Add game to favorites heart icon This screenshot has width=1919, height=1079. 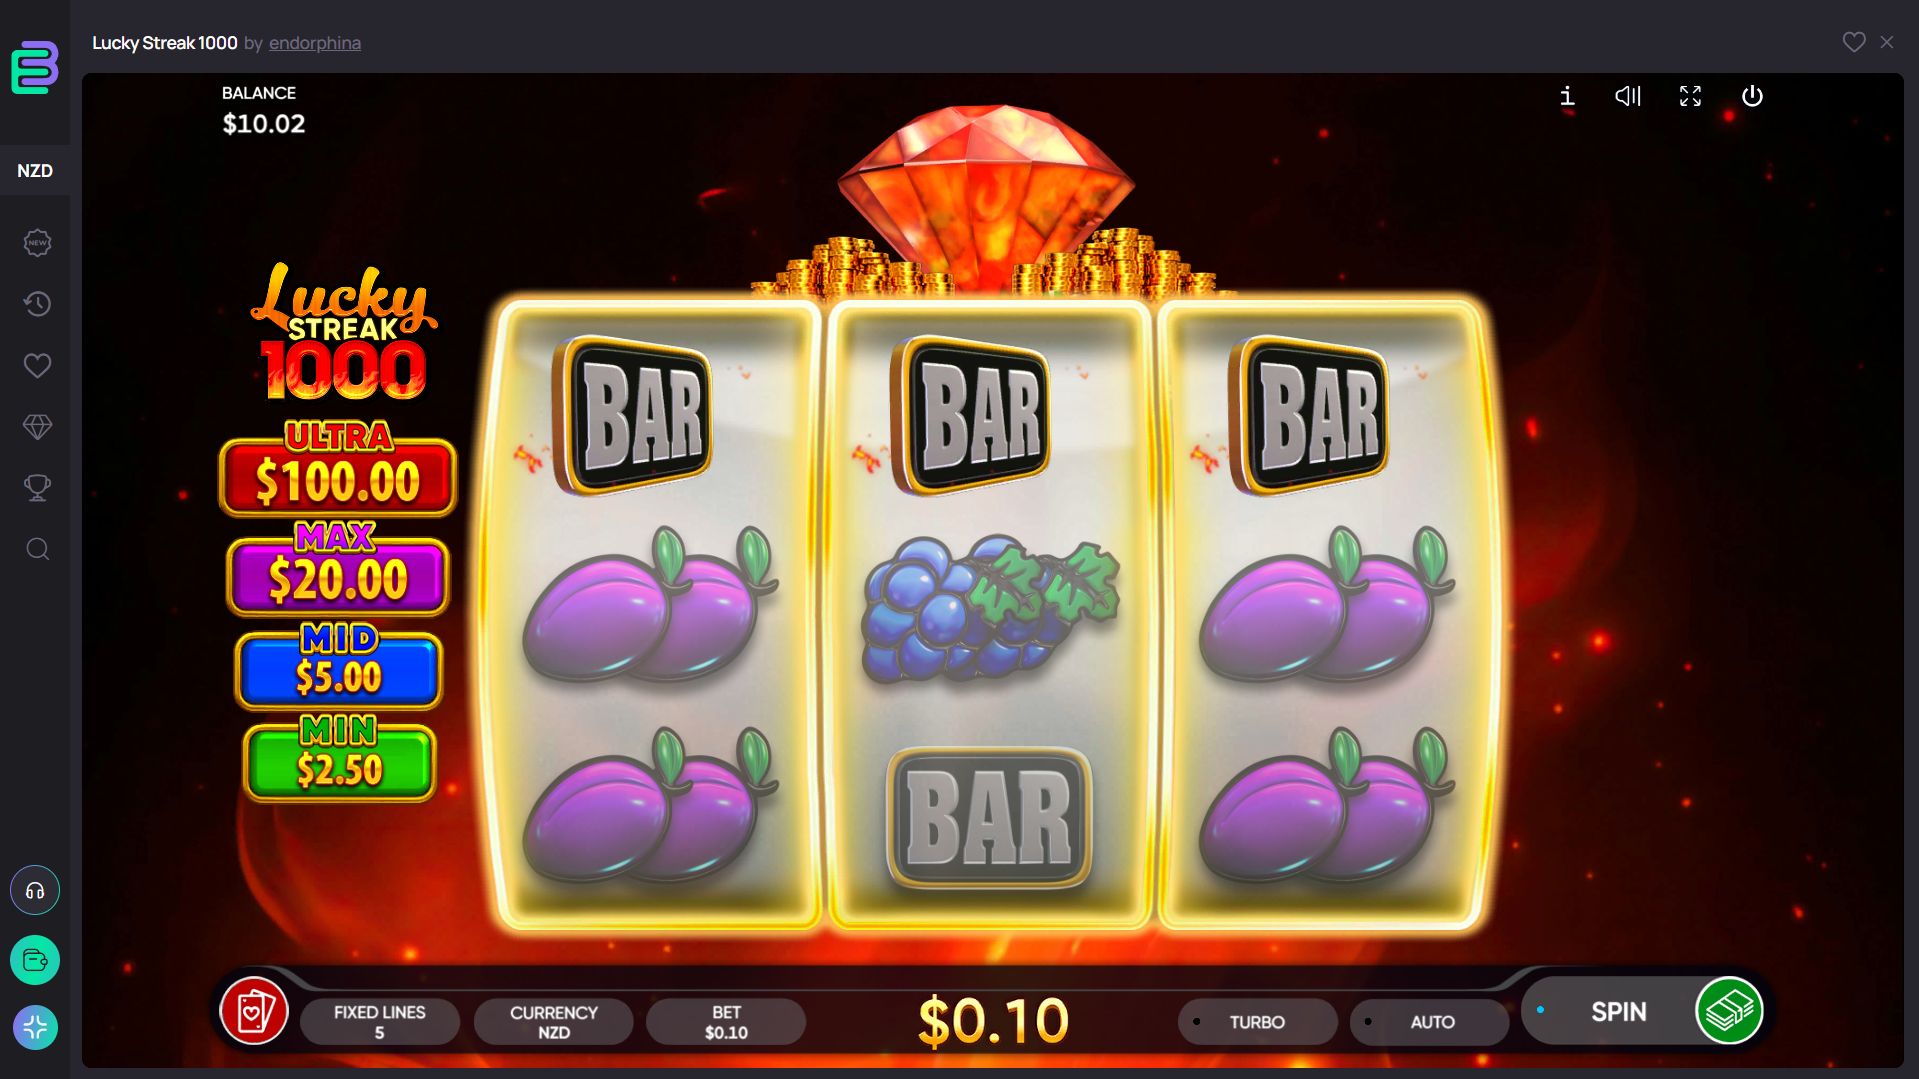[x=1854, y=42]
